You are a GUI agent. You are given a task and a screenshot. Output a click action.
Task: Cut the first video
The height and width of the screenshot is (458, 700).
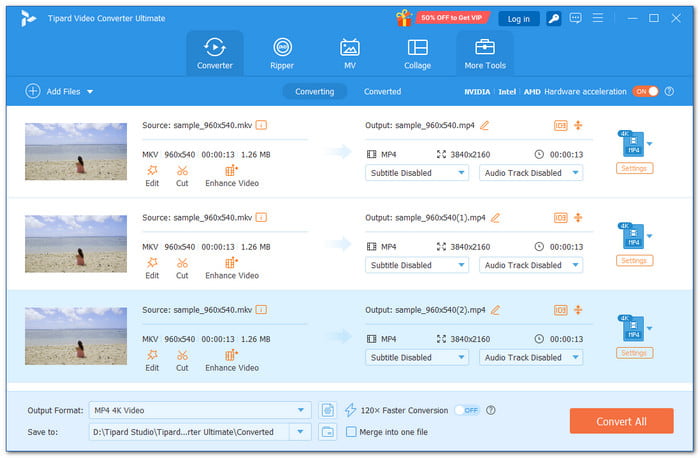click(x=182, y=176)
